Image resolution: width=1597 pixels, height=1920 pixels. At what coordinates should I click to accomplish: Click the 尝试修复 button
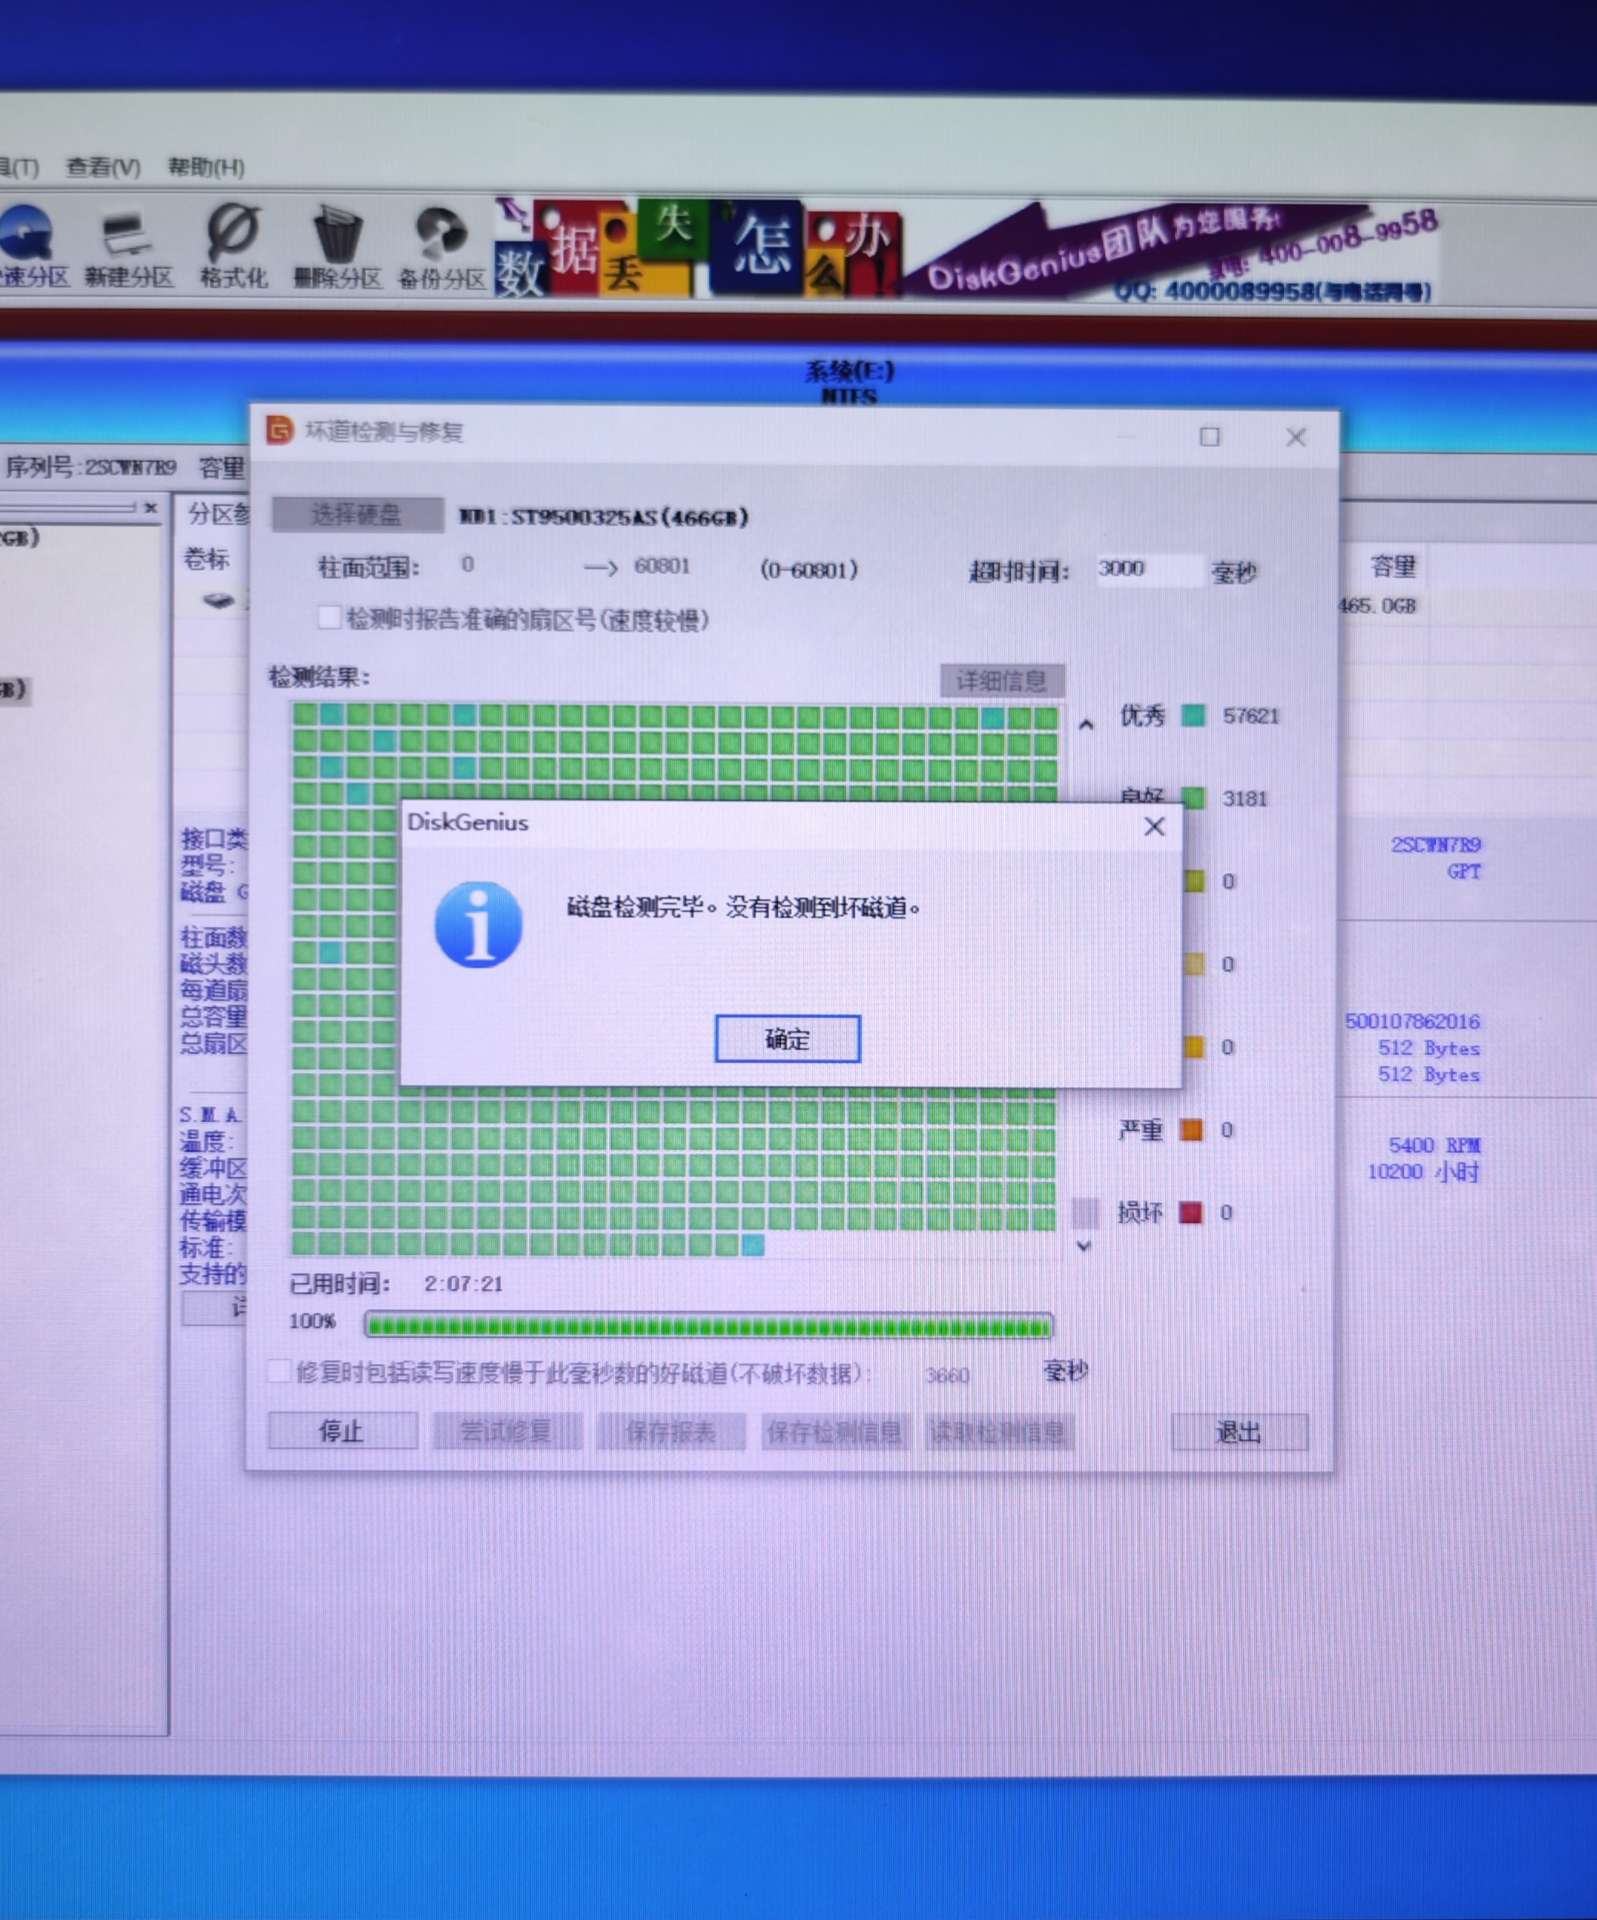(x=506, y=1431)
